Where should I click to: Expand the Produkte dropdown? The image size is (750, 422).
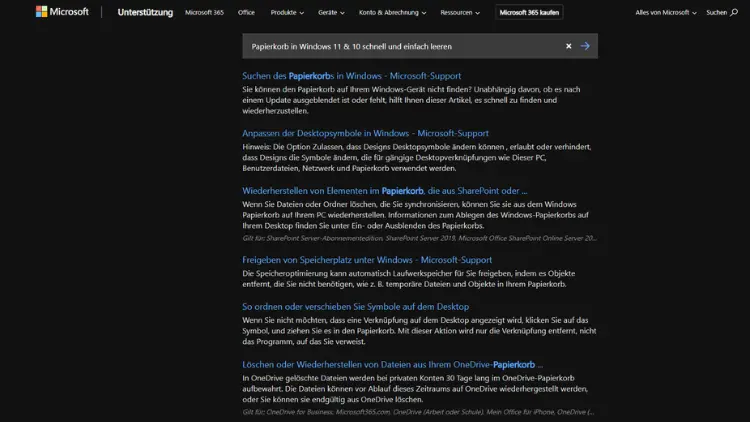pyautogui.click(x=287, y=12)
